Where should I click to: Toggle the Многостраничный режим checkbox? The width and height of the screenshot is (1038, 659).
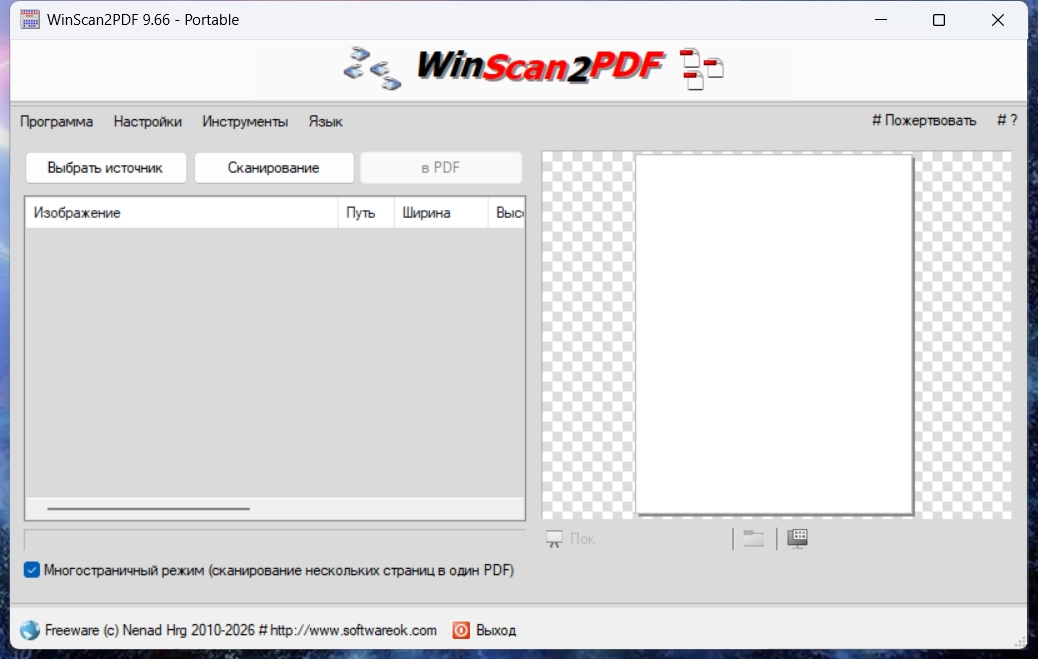coord(32,570)
